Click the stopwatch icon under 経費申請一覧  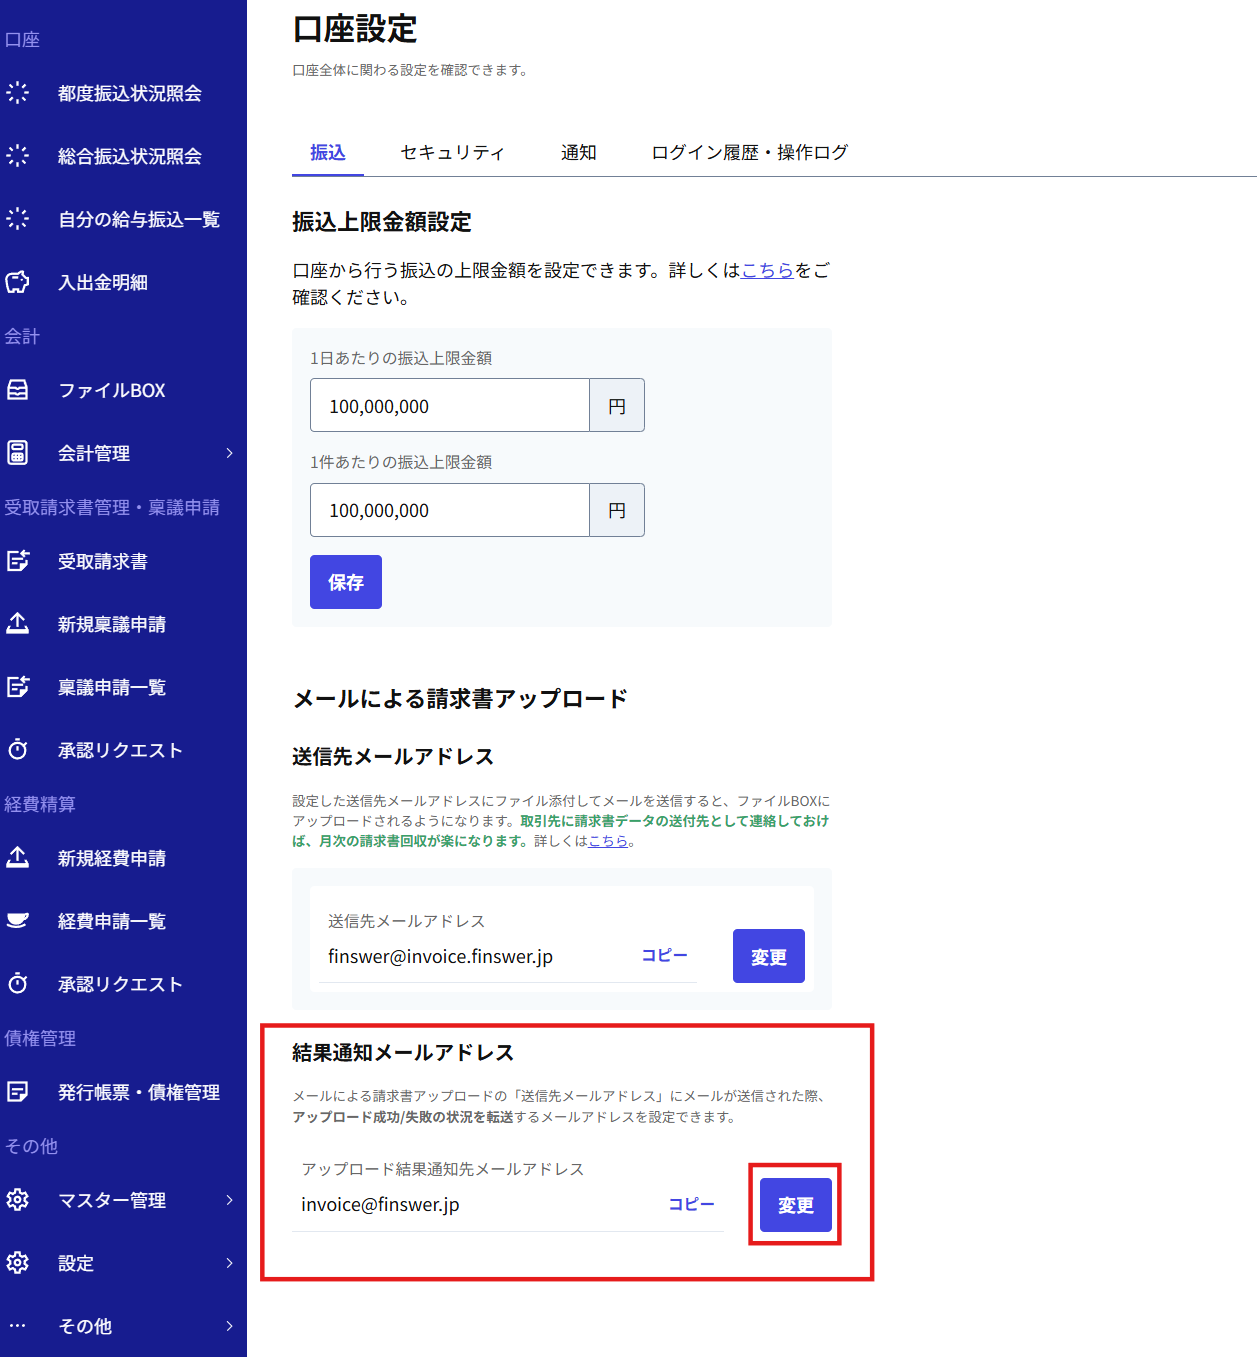[x=18, y=984]
